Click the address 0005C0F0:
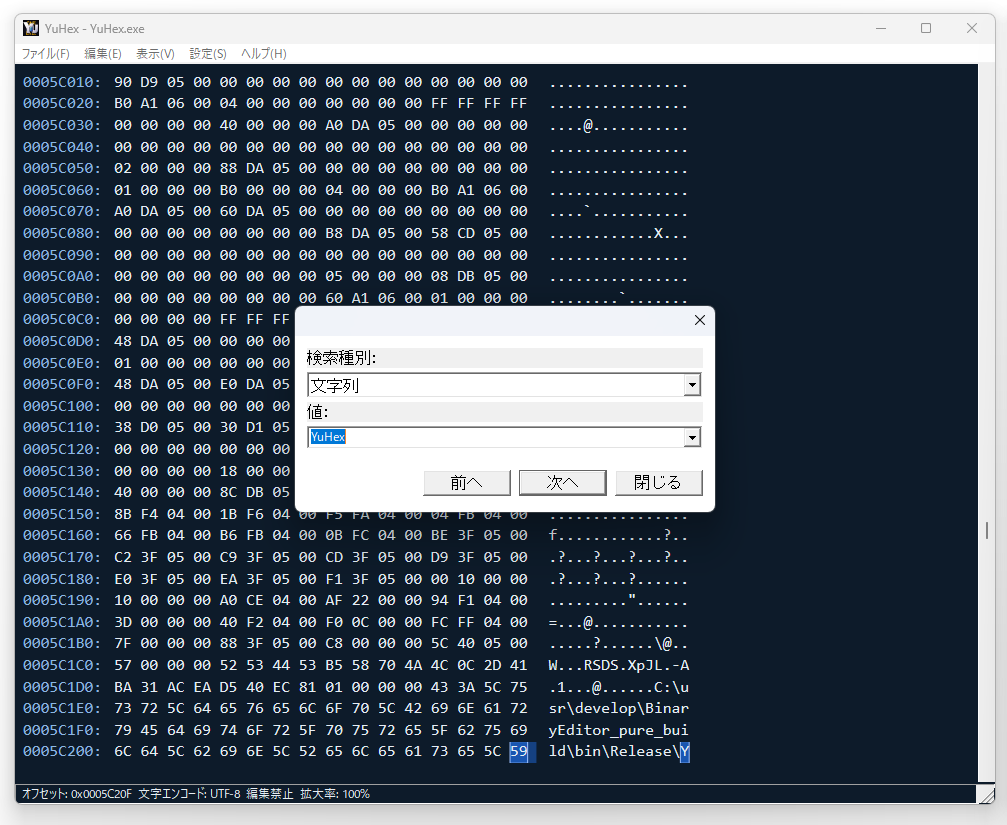The image size is (1007, 825). pos(62,385)
